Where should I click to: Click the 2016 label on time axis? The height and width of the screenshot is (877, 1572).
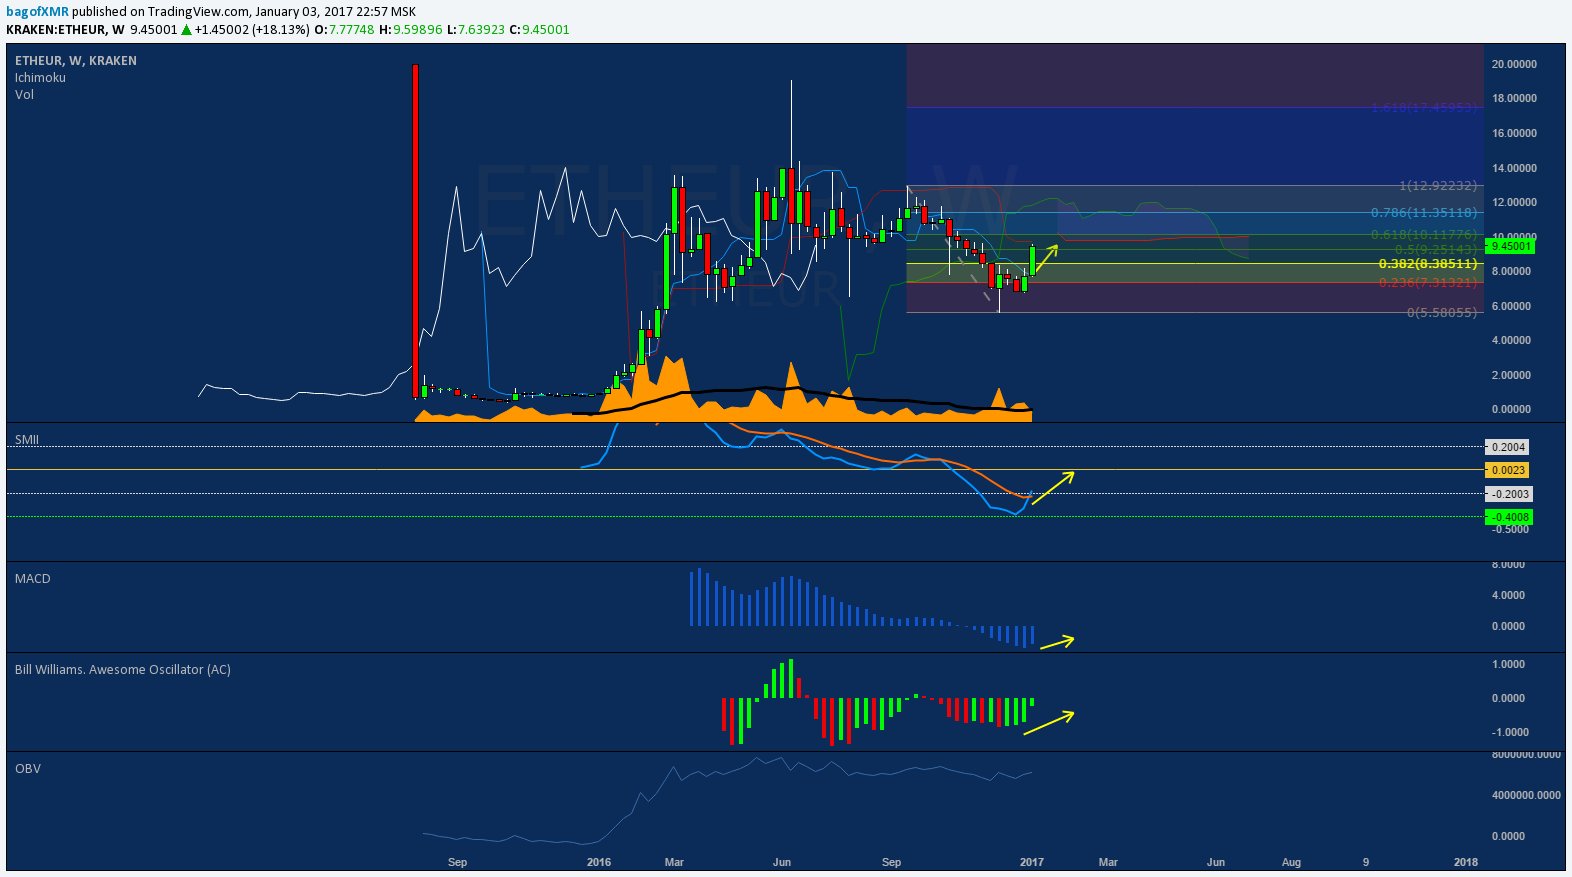click(x=599, y=863)
